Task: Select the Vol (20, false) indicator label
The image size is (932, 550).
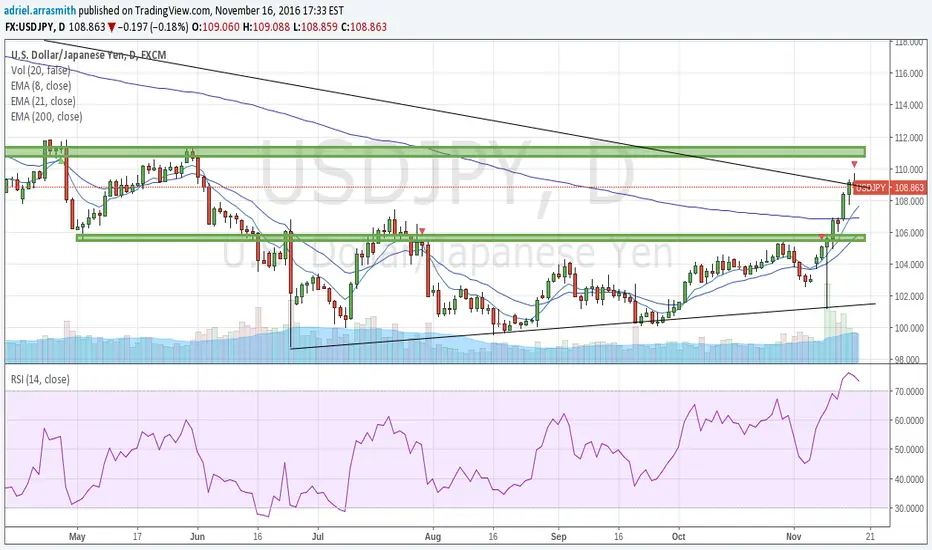Action: [x=40, y=70]
